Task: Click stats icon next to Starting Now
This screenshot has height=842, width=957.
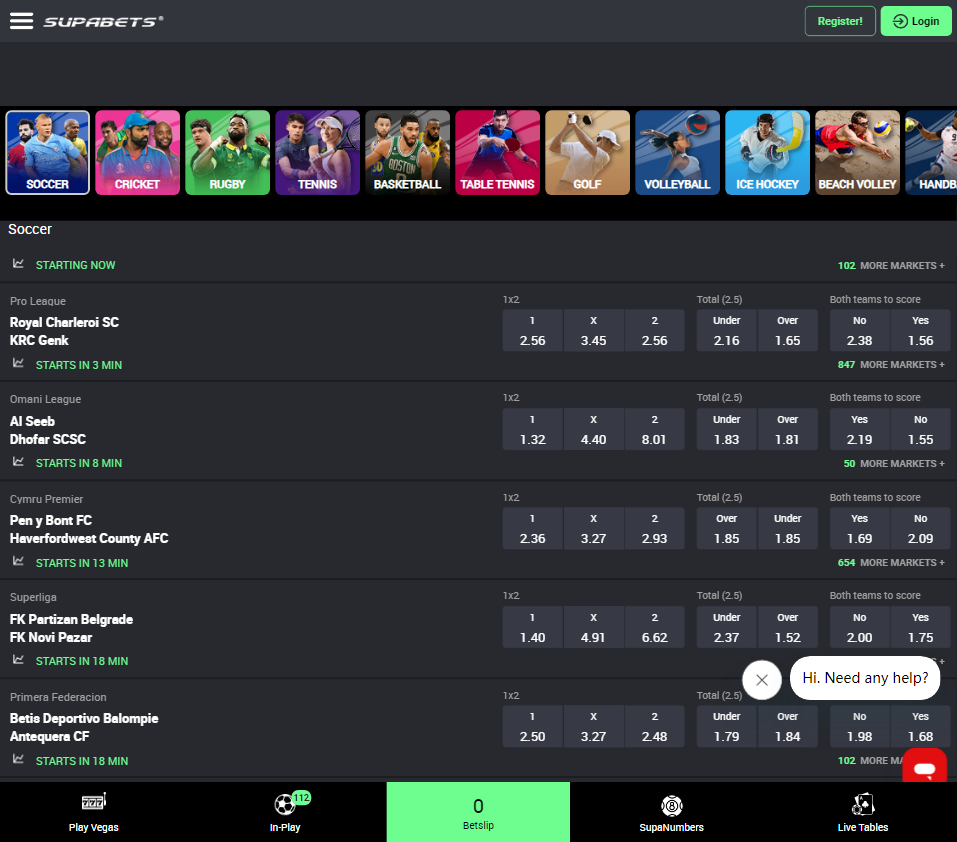Action: click(x=18, y=264)
